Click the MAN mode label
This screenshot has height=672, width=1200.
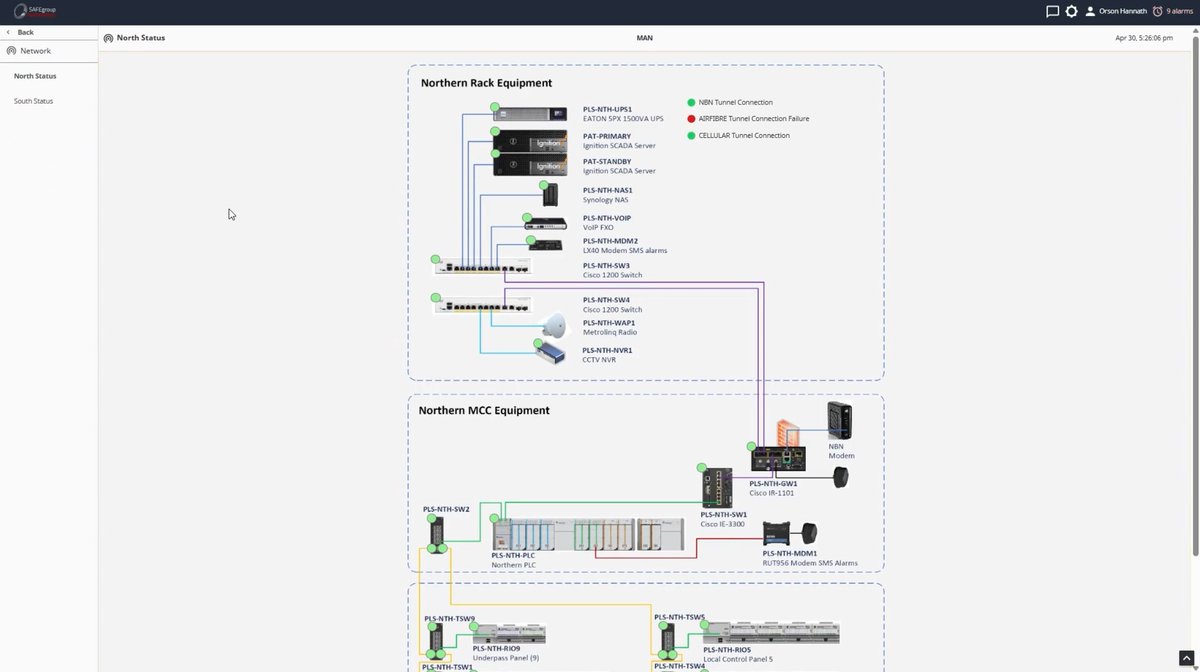point(644,38)
